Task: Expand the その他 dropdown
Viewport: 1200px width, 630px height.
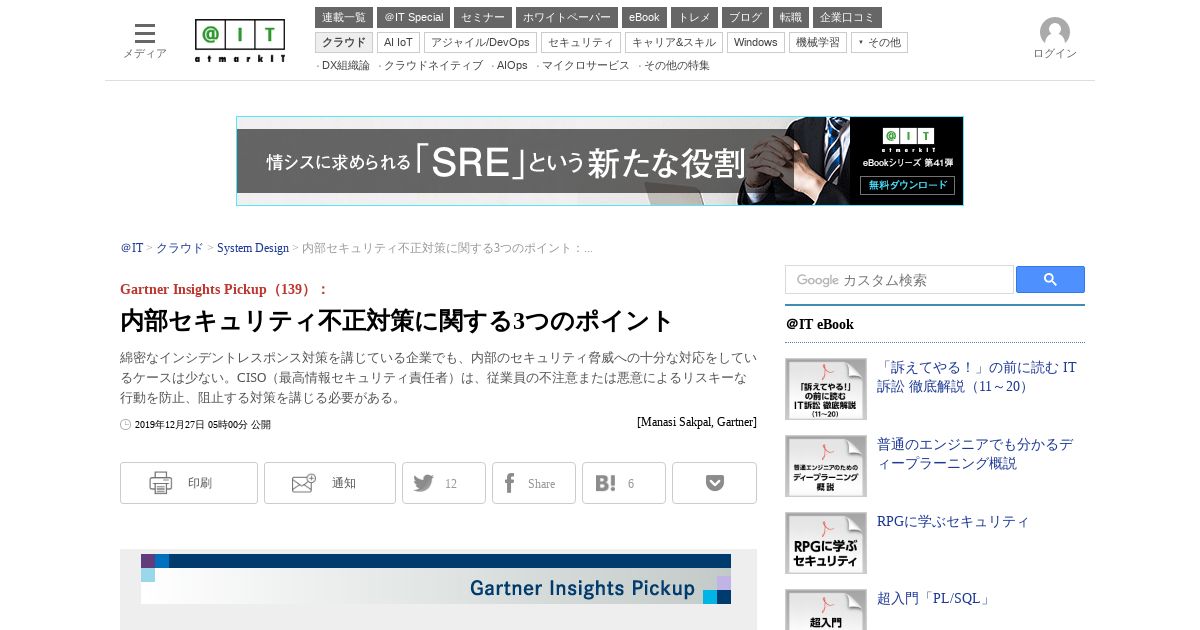Action: pyautogui.click(x=879, y=42)
